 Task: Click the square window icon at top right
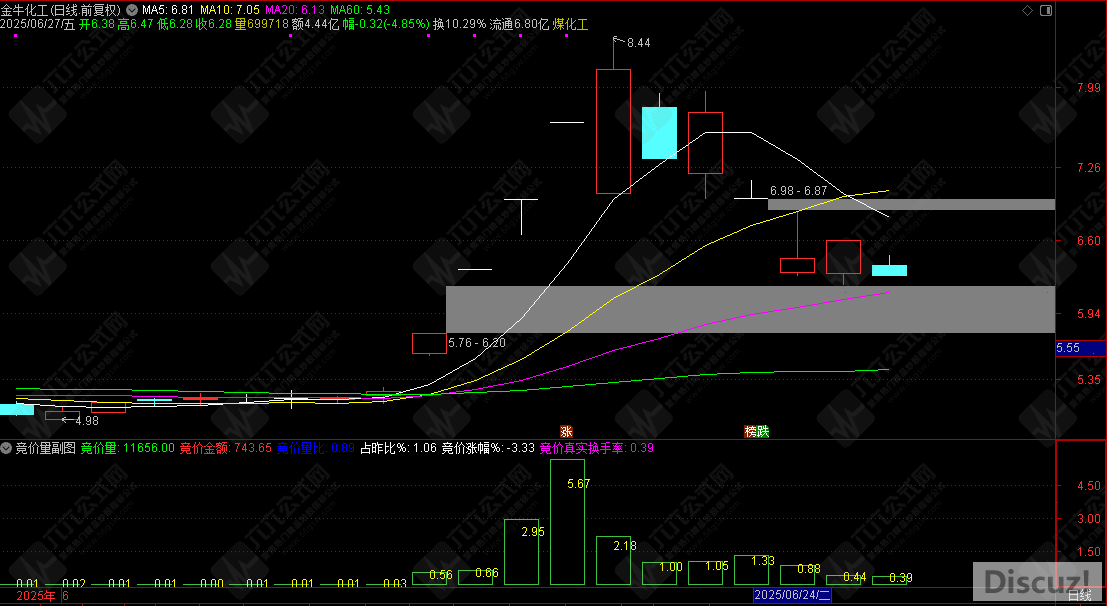coord(1045,10)
